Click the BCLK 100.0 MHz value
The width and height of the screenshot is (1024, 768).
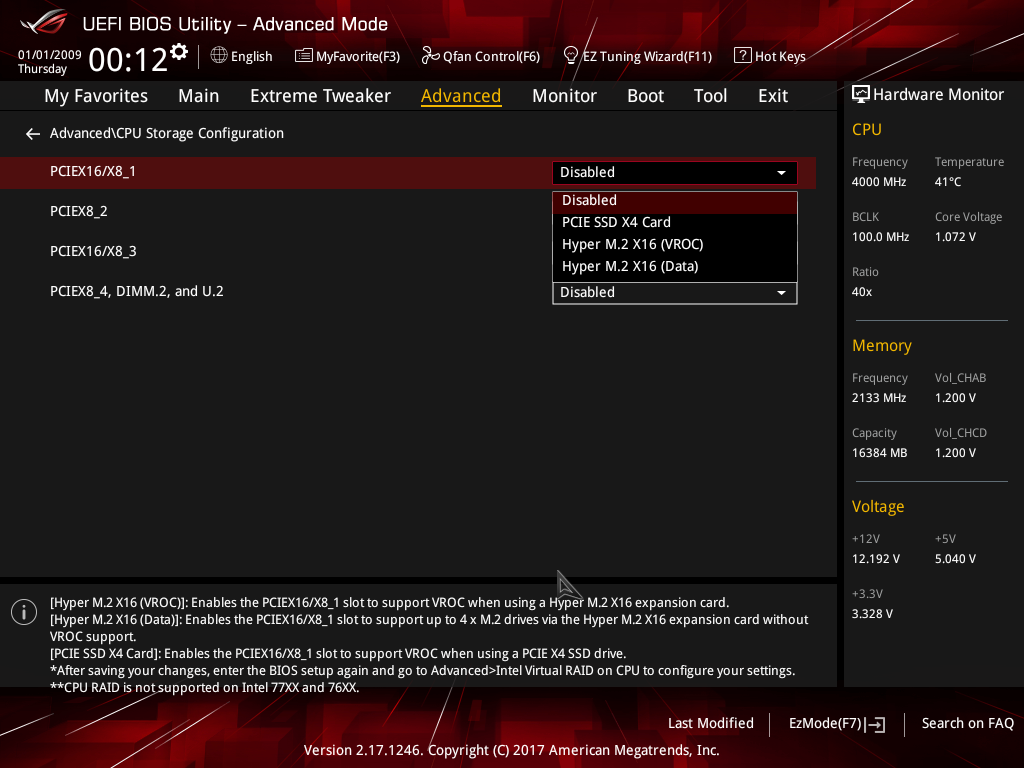(880, 237)
